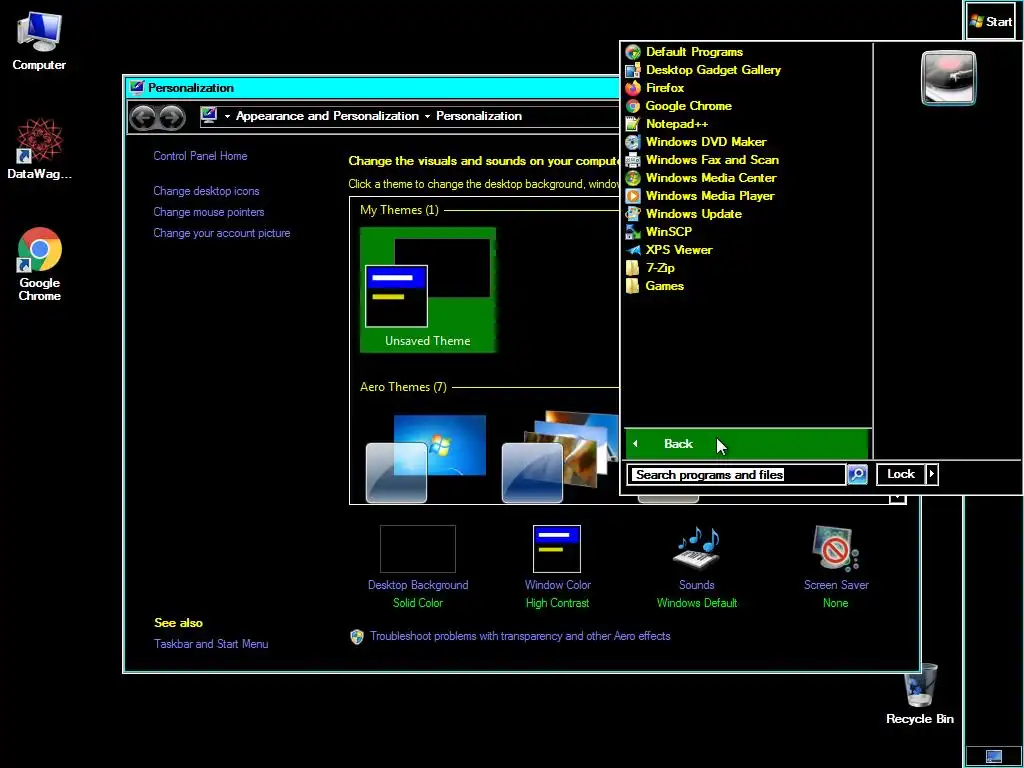This screenshot has width=1024, height=768.
Task: Open the Computer desktop icon
Action: click(x=39, y=40)
